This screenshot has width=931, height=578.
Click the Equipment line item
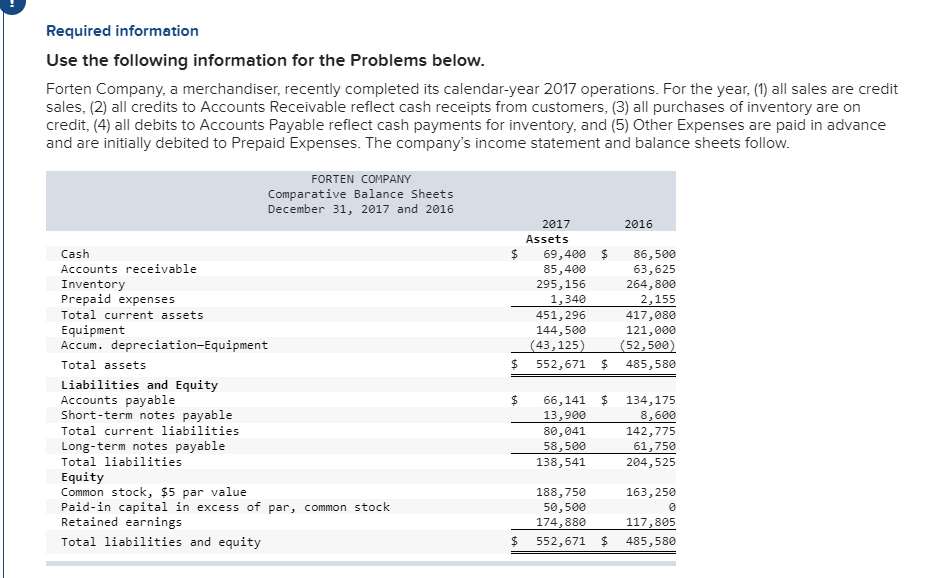click(91, 329)
